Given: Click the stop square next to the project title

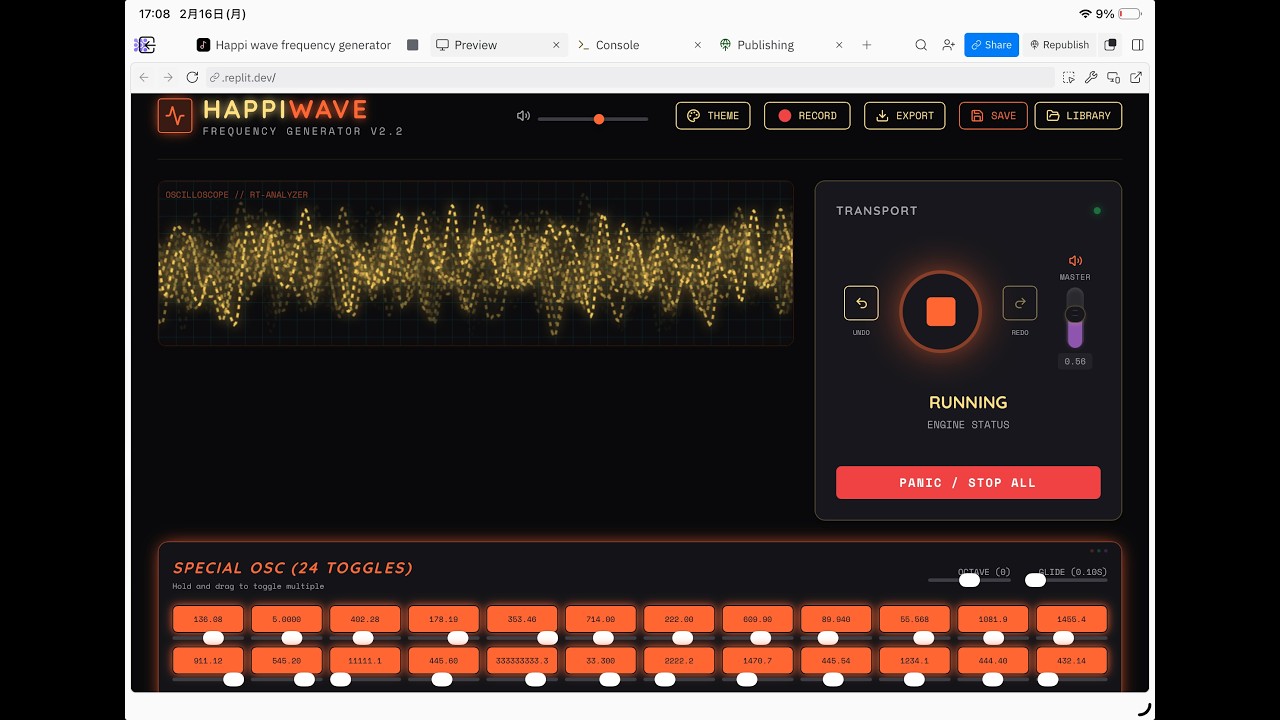Looking at the screenshot, I should click(413, 45).
